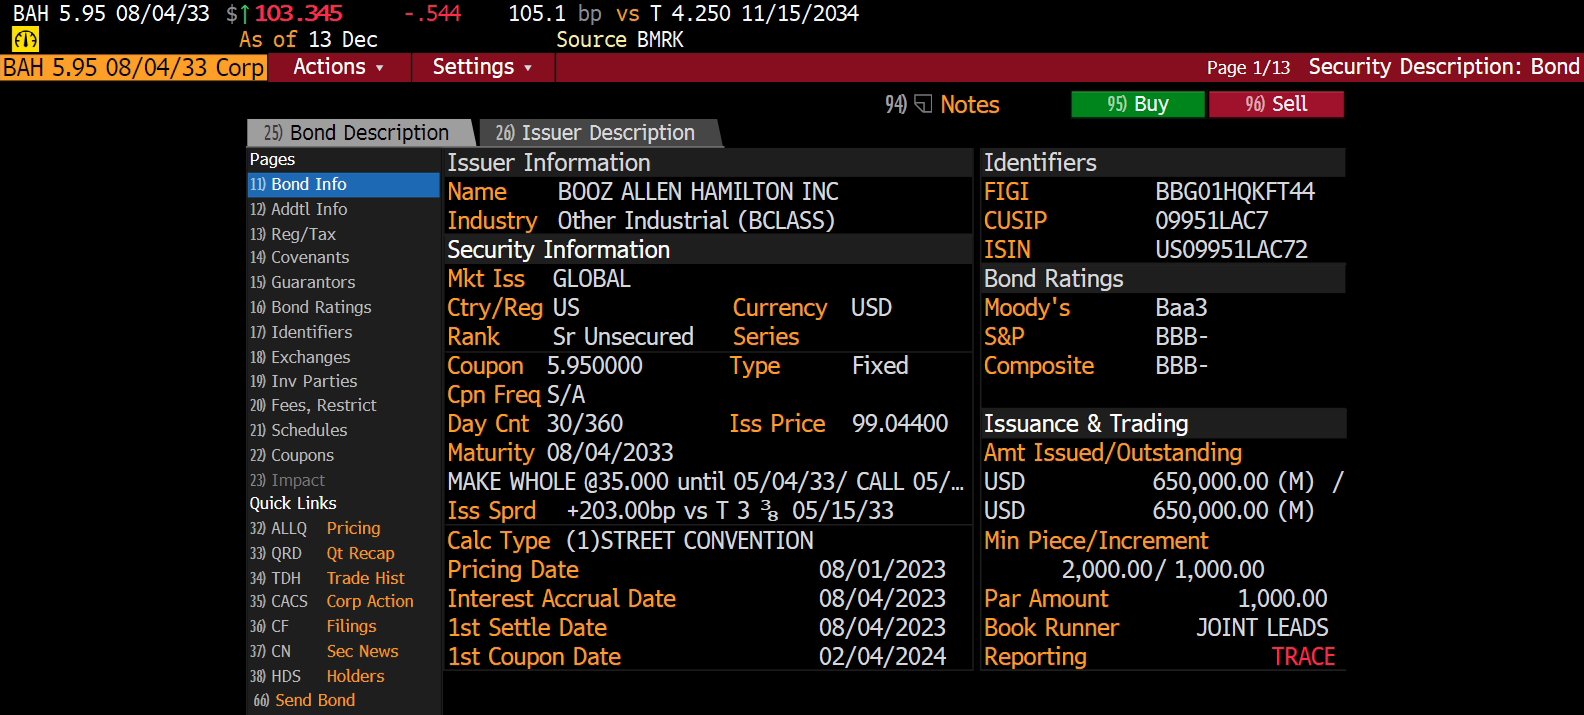This screenshot has height=715, width=1584.
Task: Click the Iss Price value 99.04400
Action: click(x=900, y=424)
